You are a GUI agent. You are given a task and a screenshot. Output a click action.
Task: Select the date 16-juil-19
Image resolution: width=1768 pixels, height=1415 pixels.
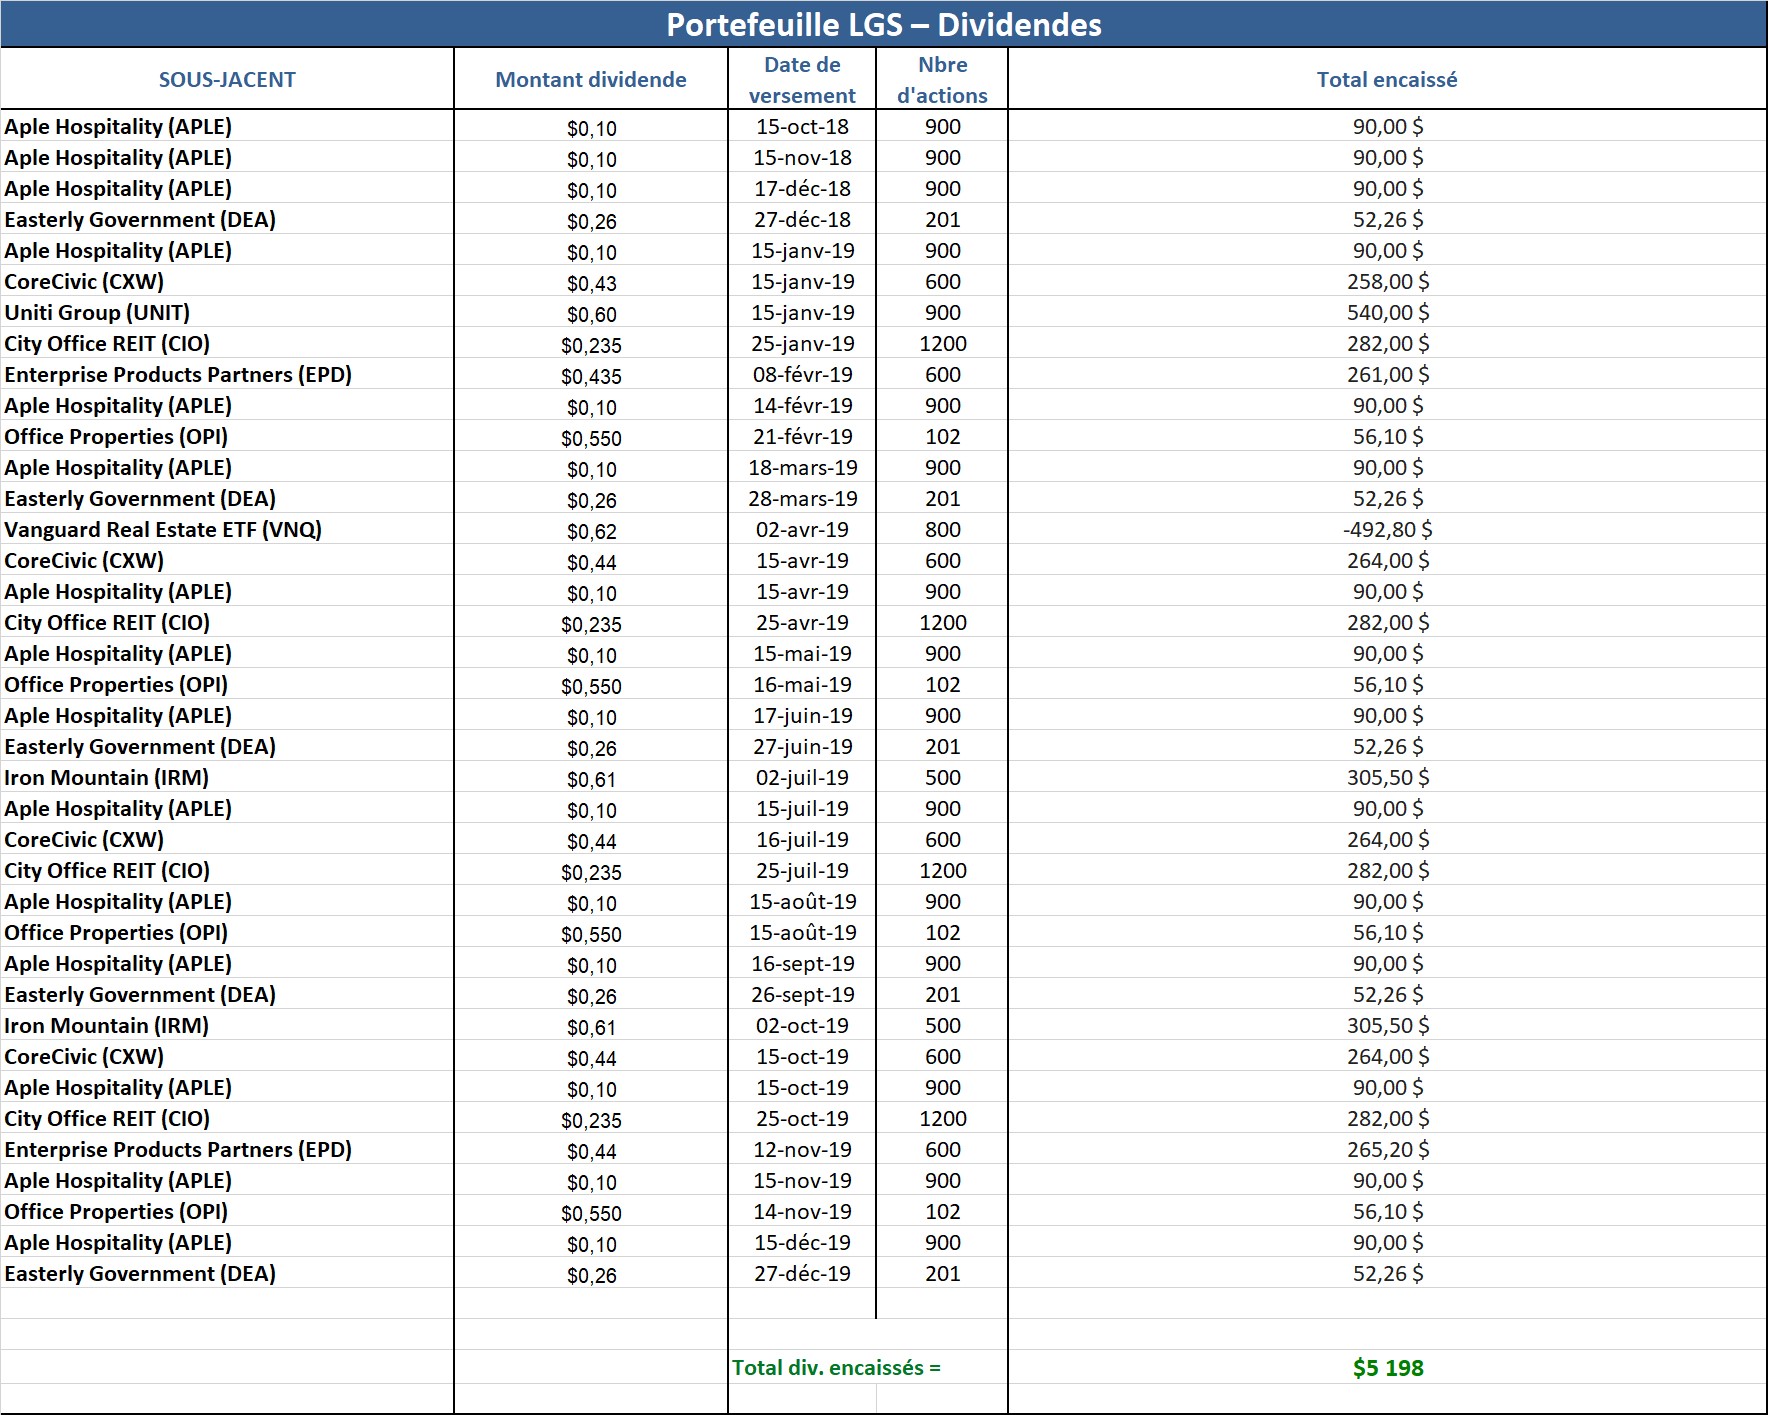coord(802,840)
